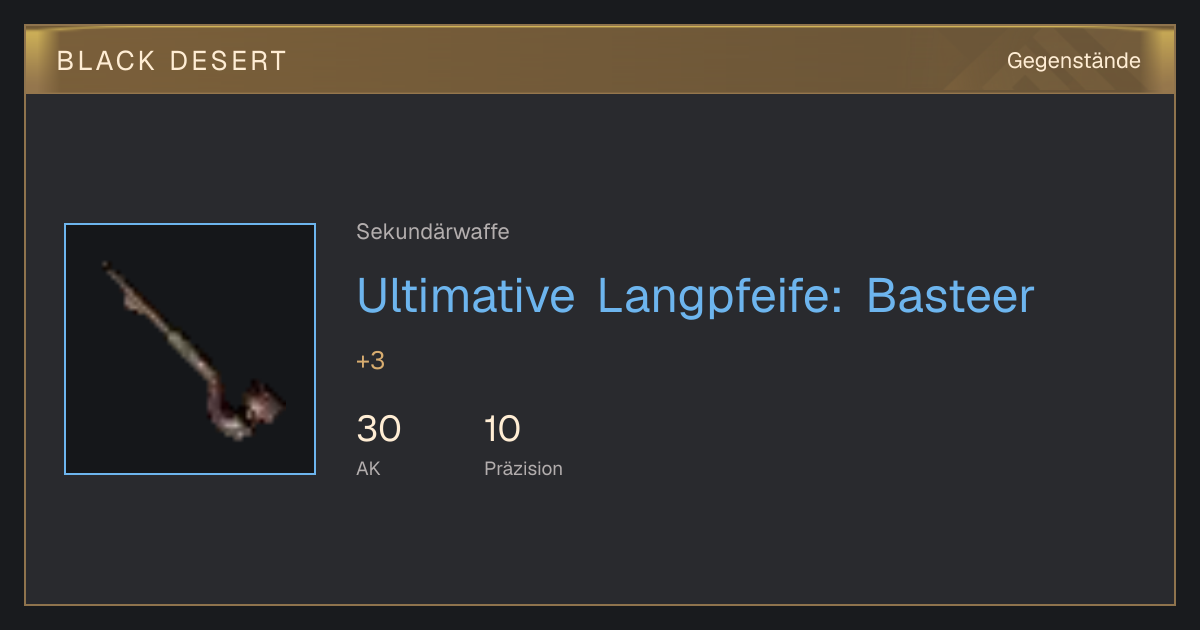Open the BLACK DESERT header logo
1200x630 pixels.
point(172,61)
